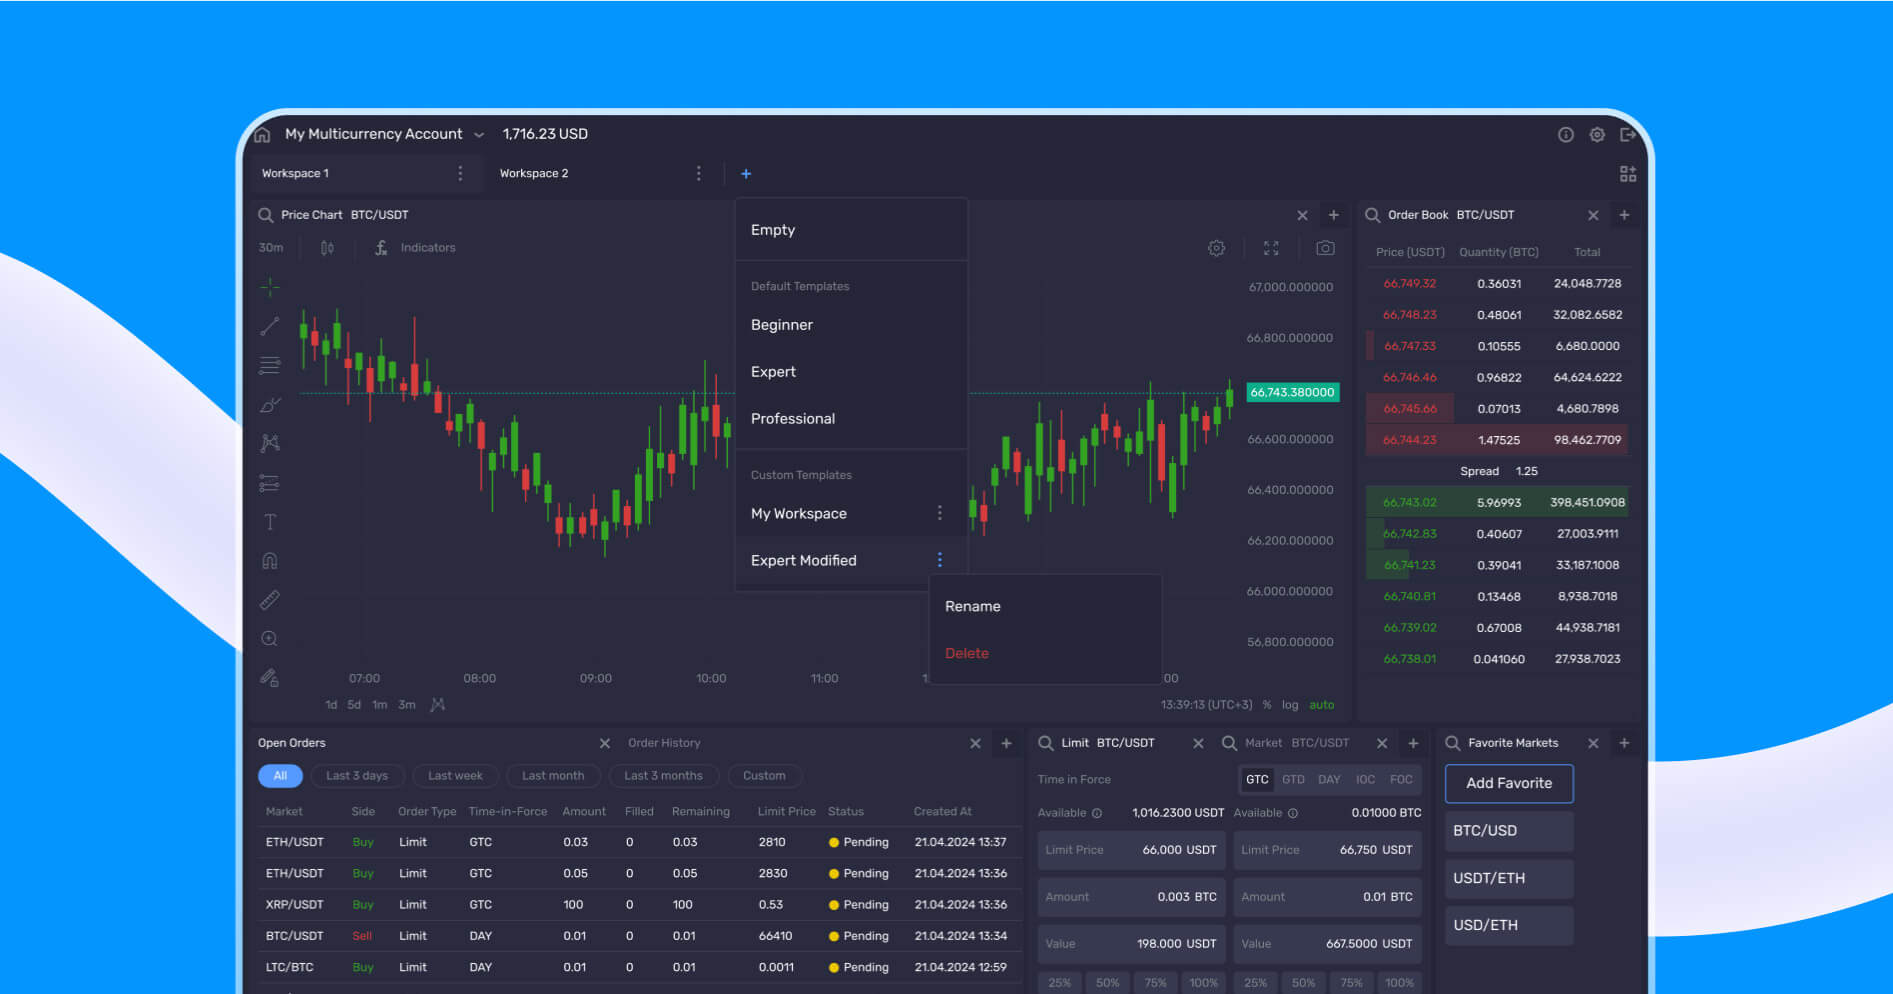Click the compare date range icon below chart
The height and width of the screenshot is (994, 1893).
point(437,705)
